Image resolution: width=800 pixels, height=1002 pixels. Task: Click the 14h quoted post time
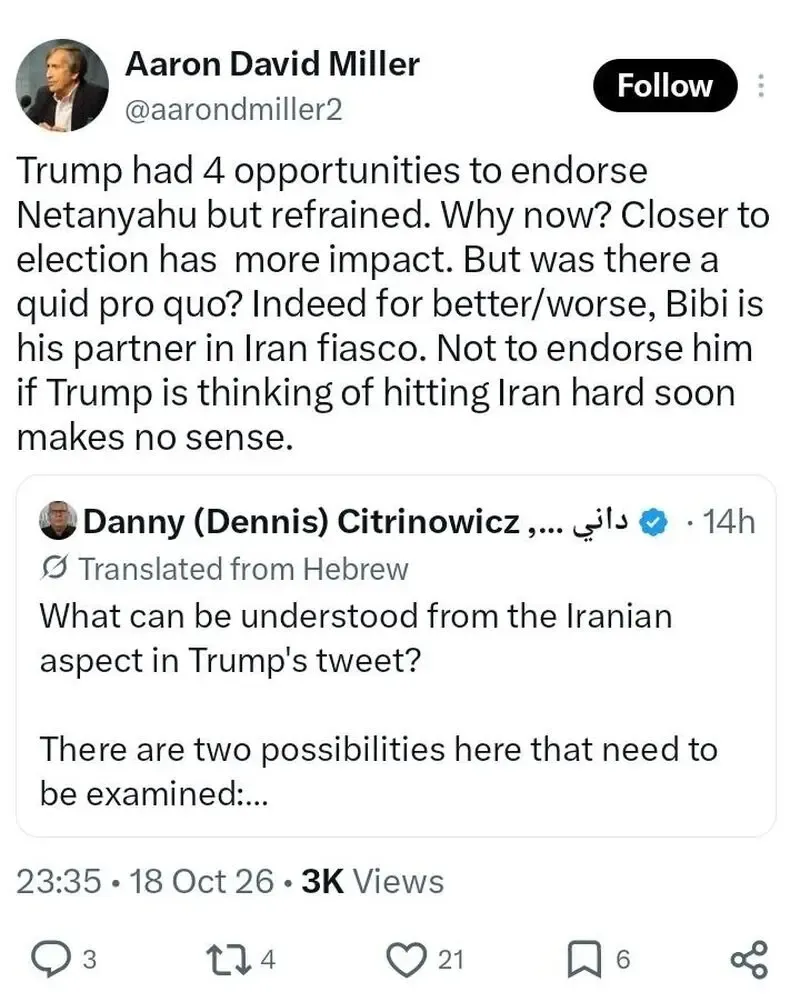pos(730,523)
